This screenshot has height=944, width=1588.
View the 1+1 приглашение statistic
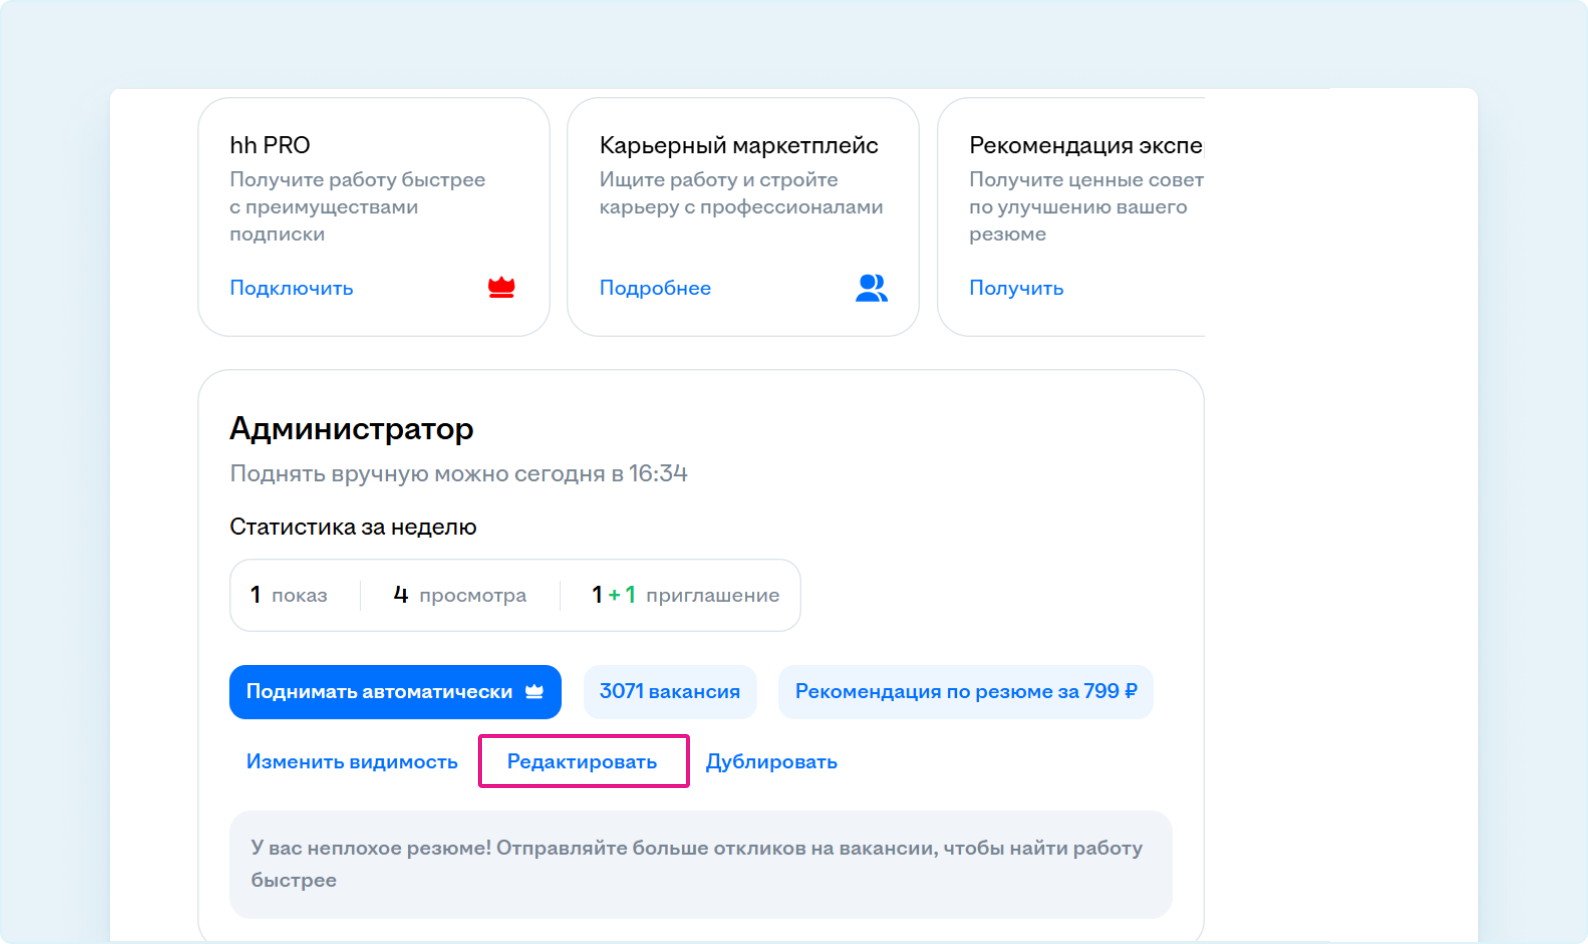coord(685,595)
